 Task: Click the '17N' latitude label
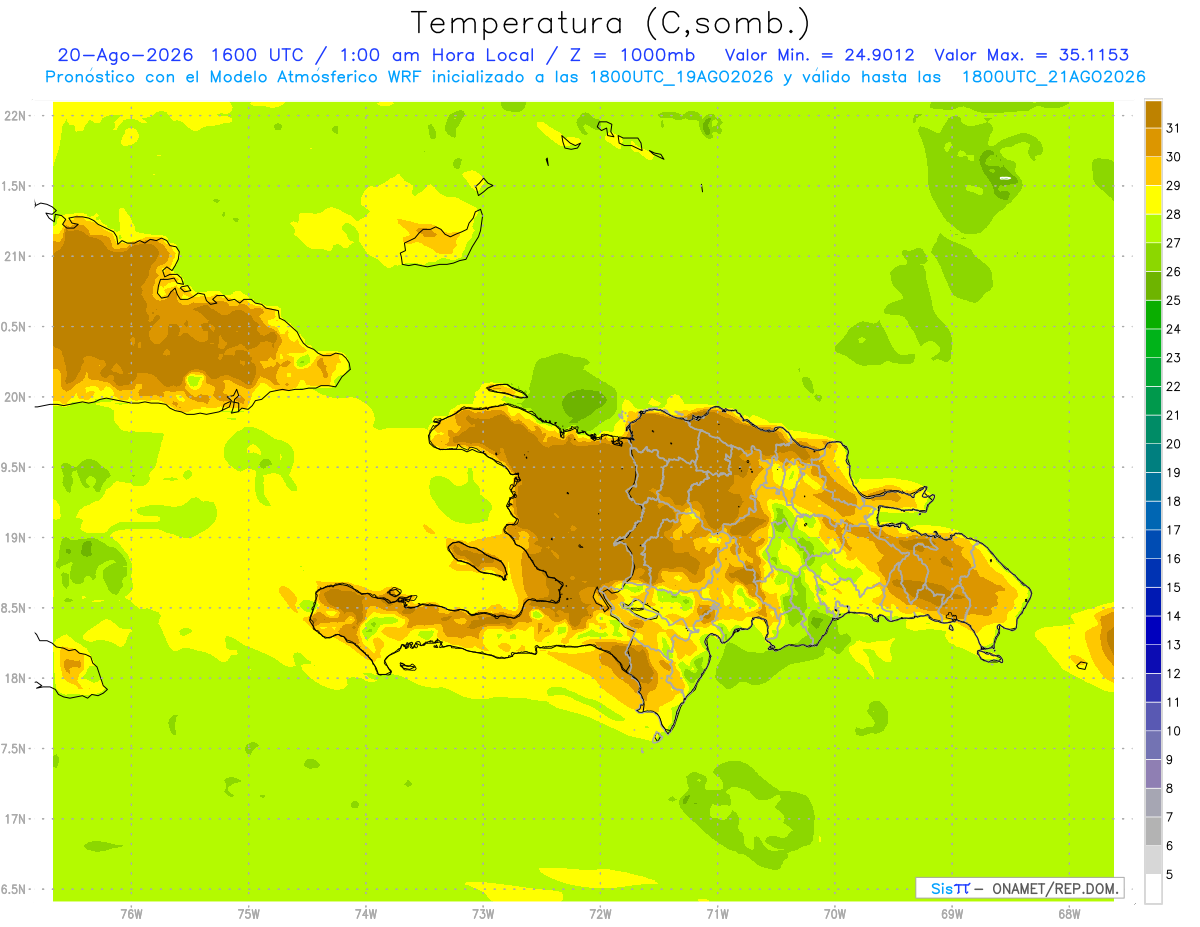17,819
